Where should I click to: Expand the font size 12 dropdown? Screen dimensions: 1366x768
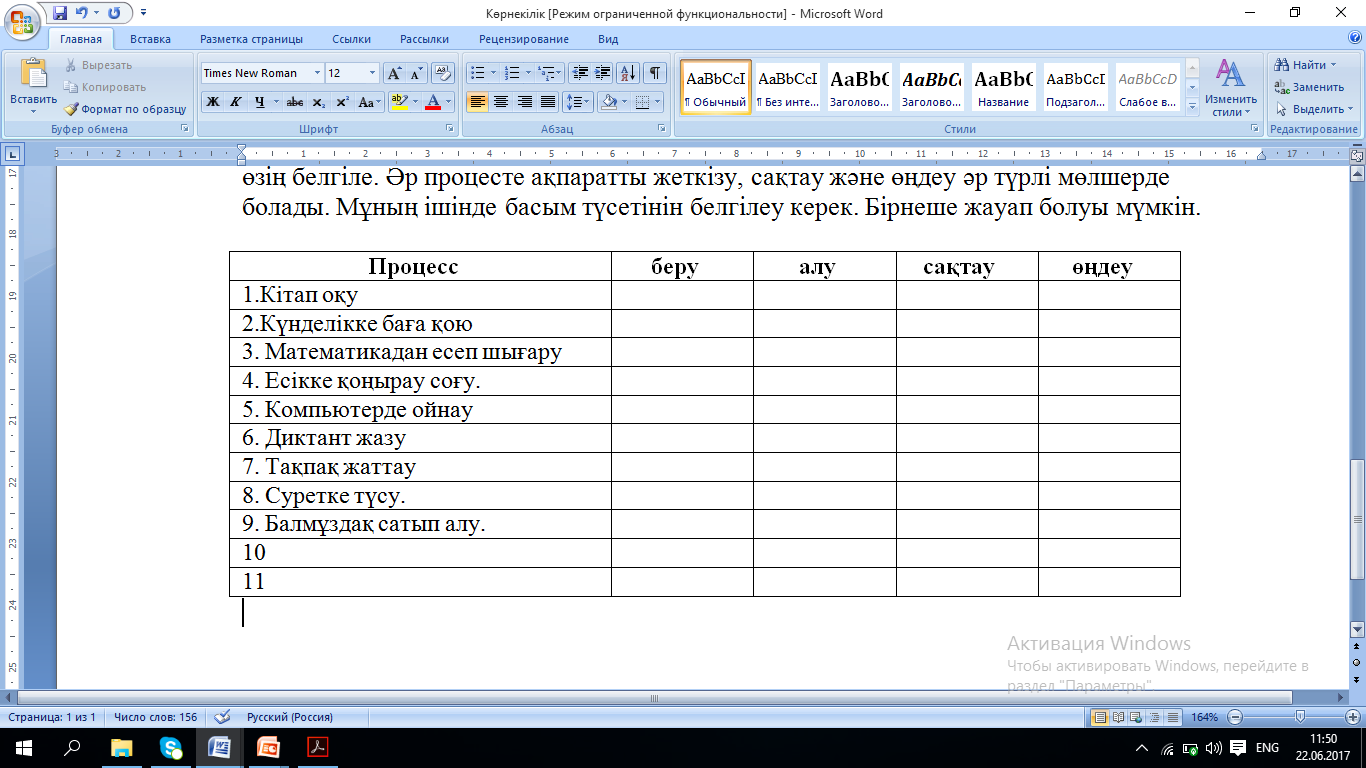pos(373,73)
